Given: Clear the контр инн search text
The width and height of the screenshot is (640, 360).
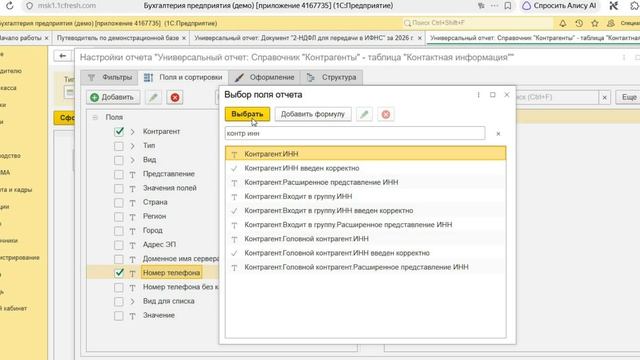Looking at the screenshot, I should tap(498, 133).
